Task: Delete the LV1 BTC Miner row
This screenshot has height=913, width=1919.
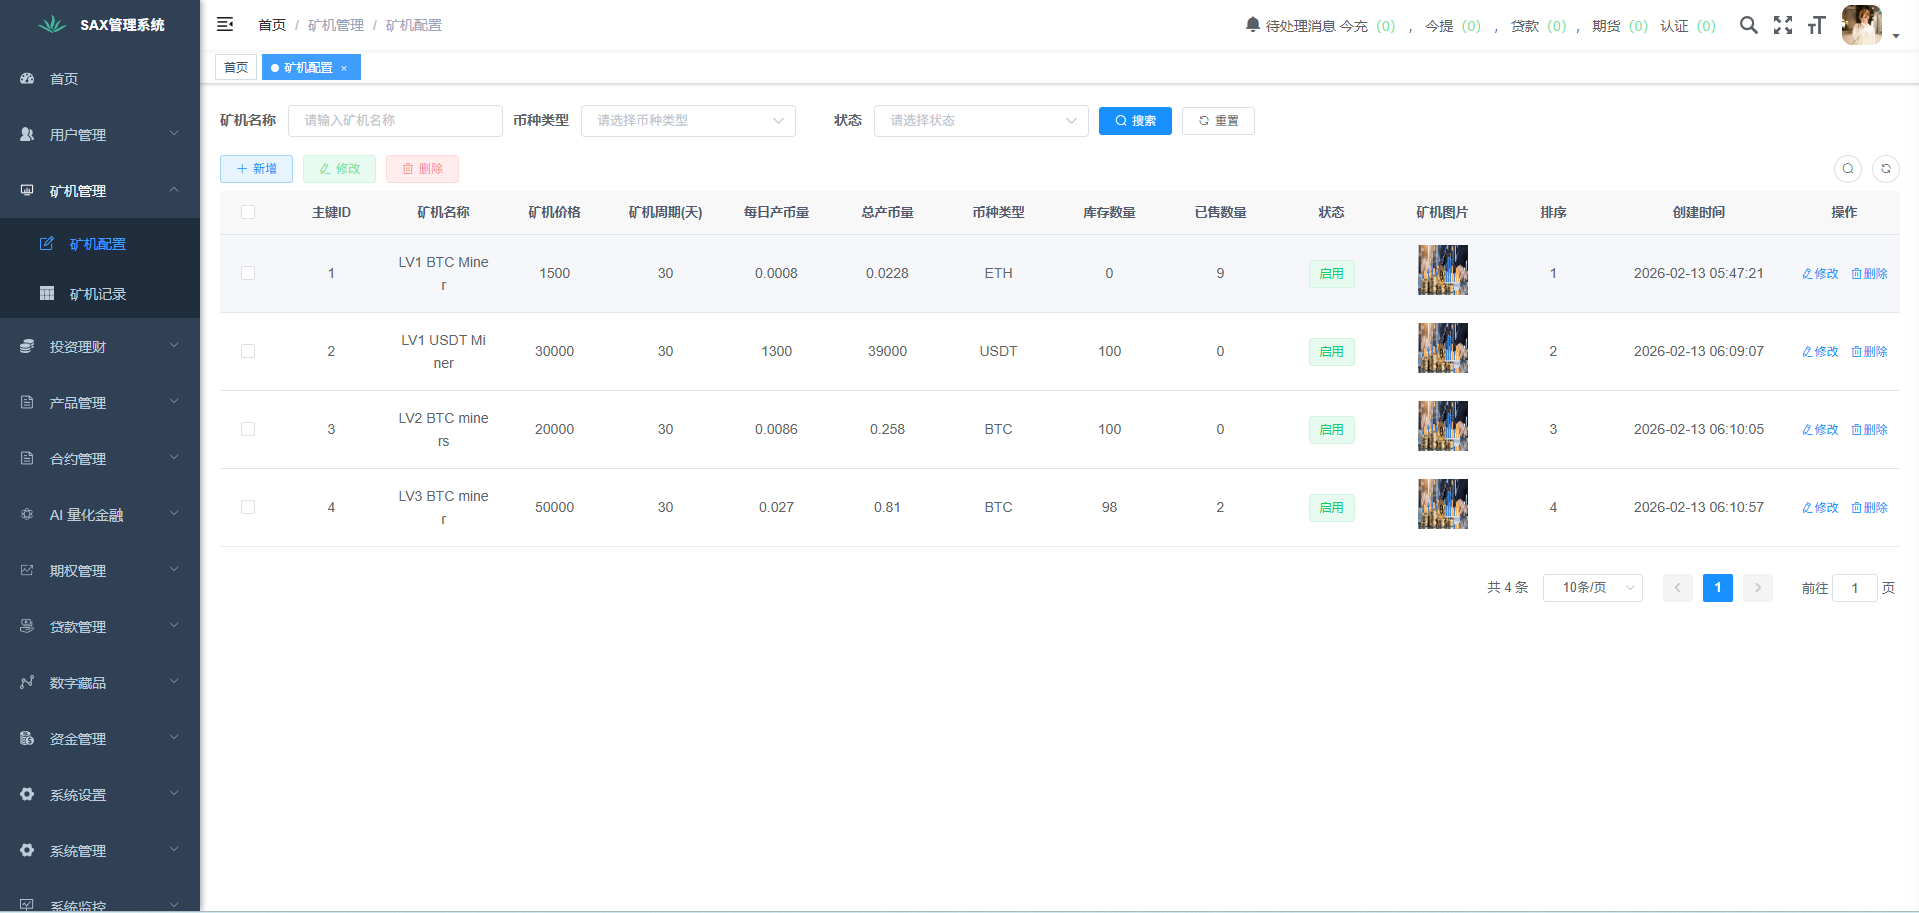Action: pyautogui.click(x=1869, y=273)
